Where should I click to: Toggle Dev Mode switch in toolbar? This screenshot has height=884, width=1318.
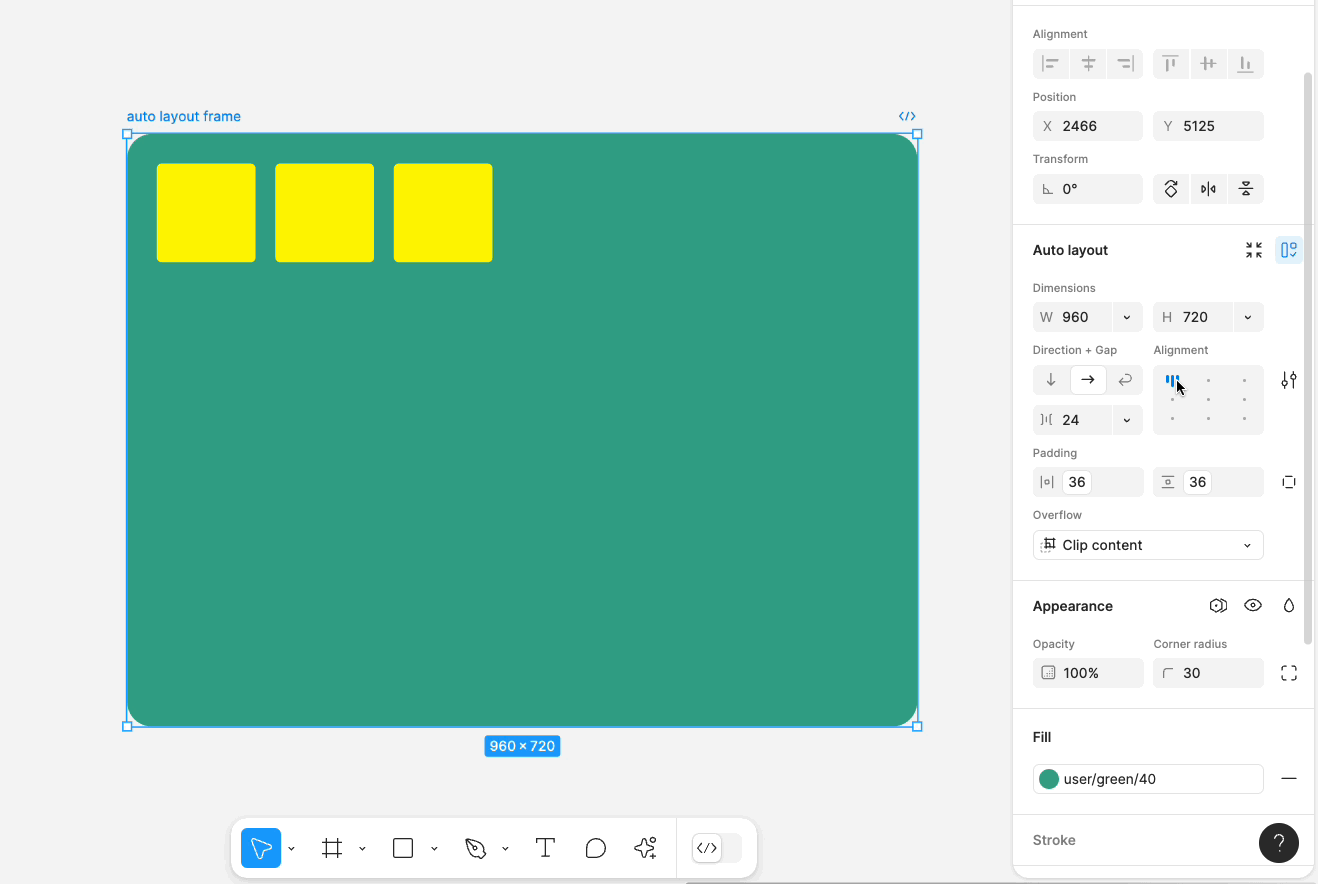[717, 848]
